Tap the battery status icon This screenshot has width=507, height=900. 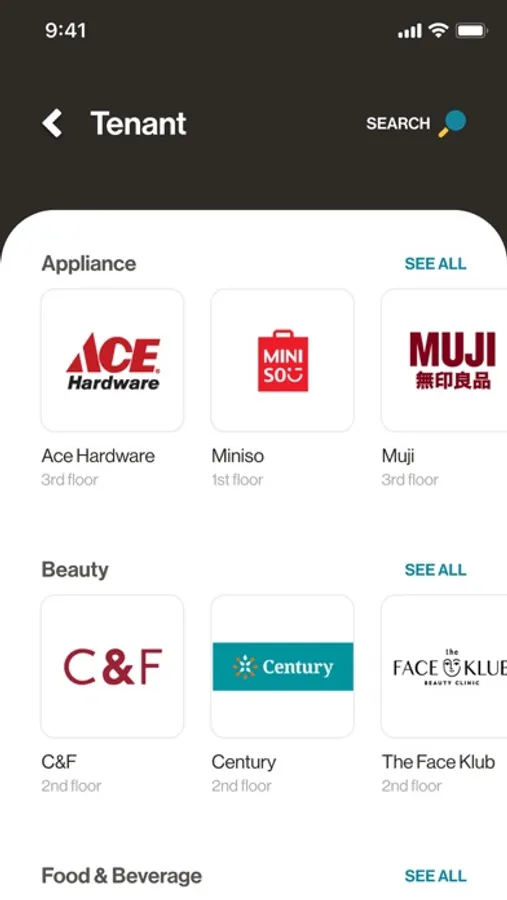[x=471, y=31]
